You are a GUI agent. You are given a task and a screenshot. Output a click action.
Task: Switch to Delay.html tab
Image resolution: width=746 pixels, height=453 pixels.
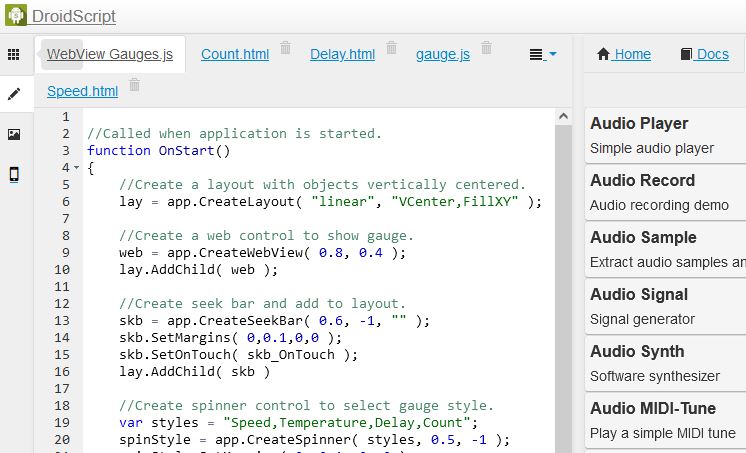(343, 54)
